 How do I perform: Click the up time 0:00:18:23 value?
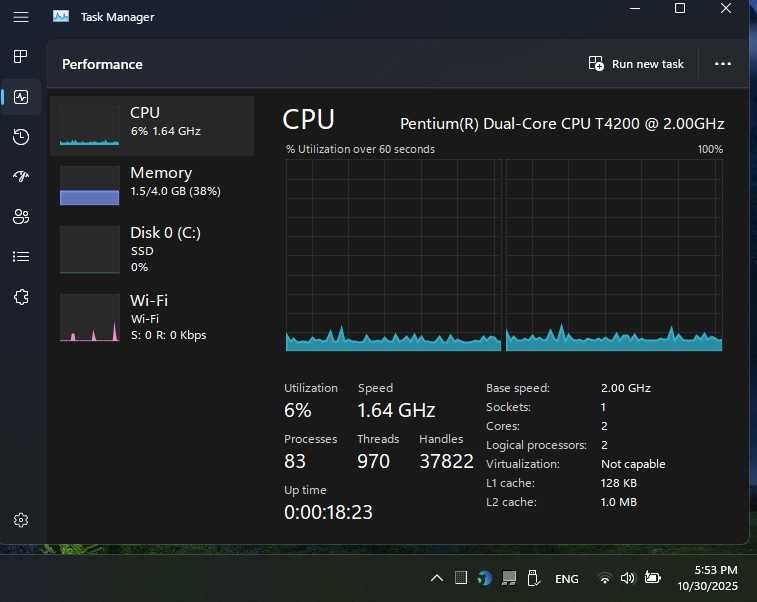click(328, 512)
